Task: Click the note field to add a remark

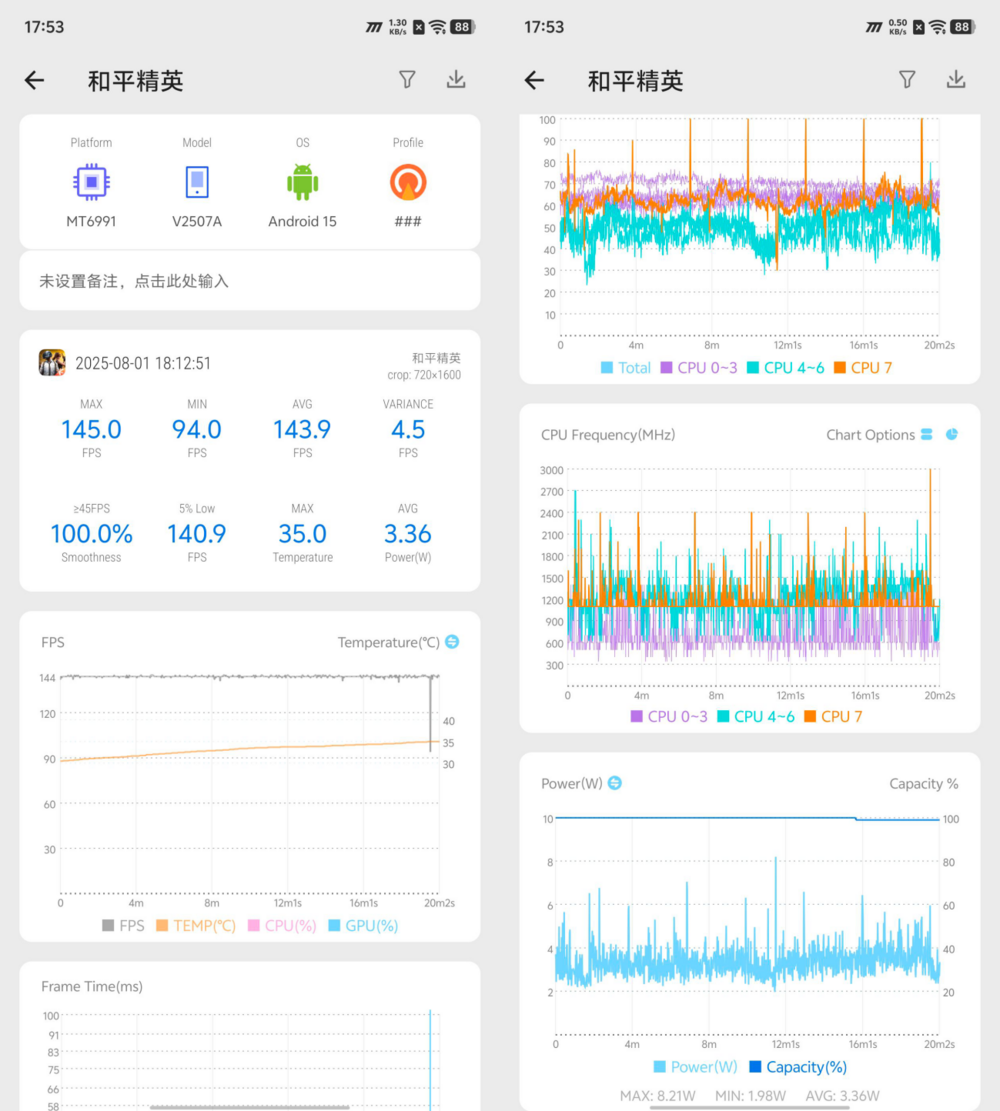Action: coord(249,281)
